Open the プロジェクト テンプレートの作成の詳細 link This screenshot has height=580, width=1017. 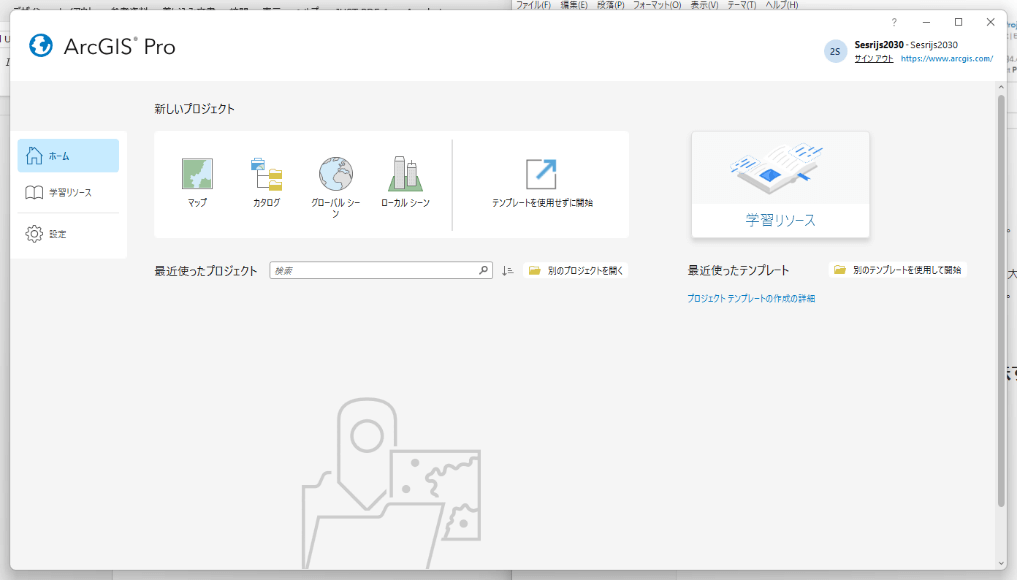click(751, 298)
